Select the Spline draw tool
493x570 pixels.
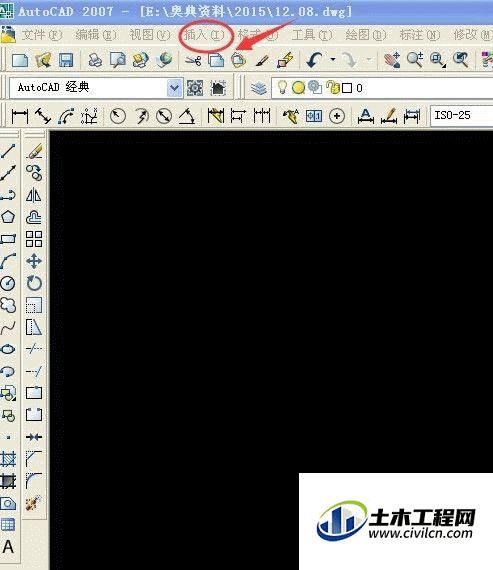click(x=8, y=328)
